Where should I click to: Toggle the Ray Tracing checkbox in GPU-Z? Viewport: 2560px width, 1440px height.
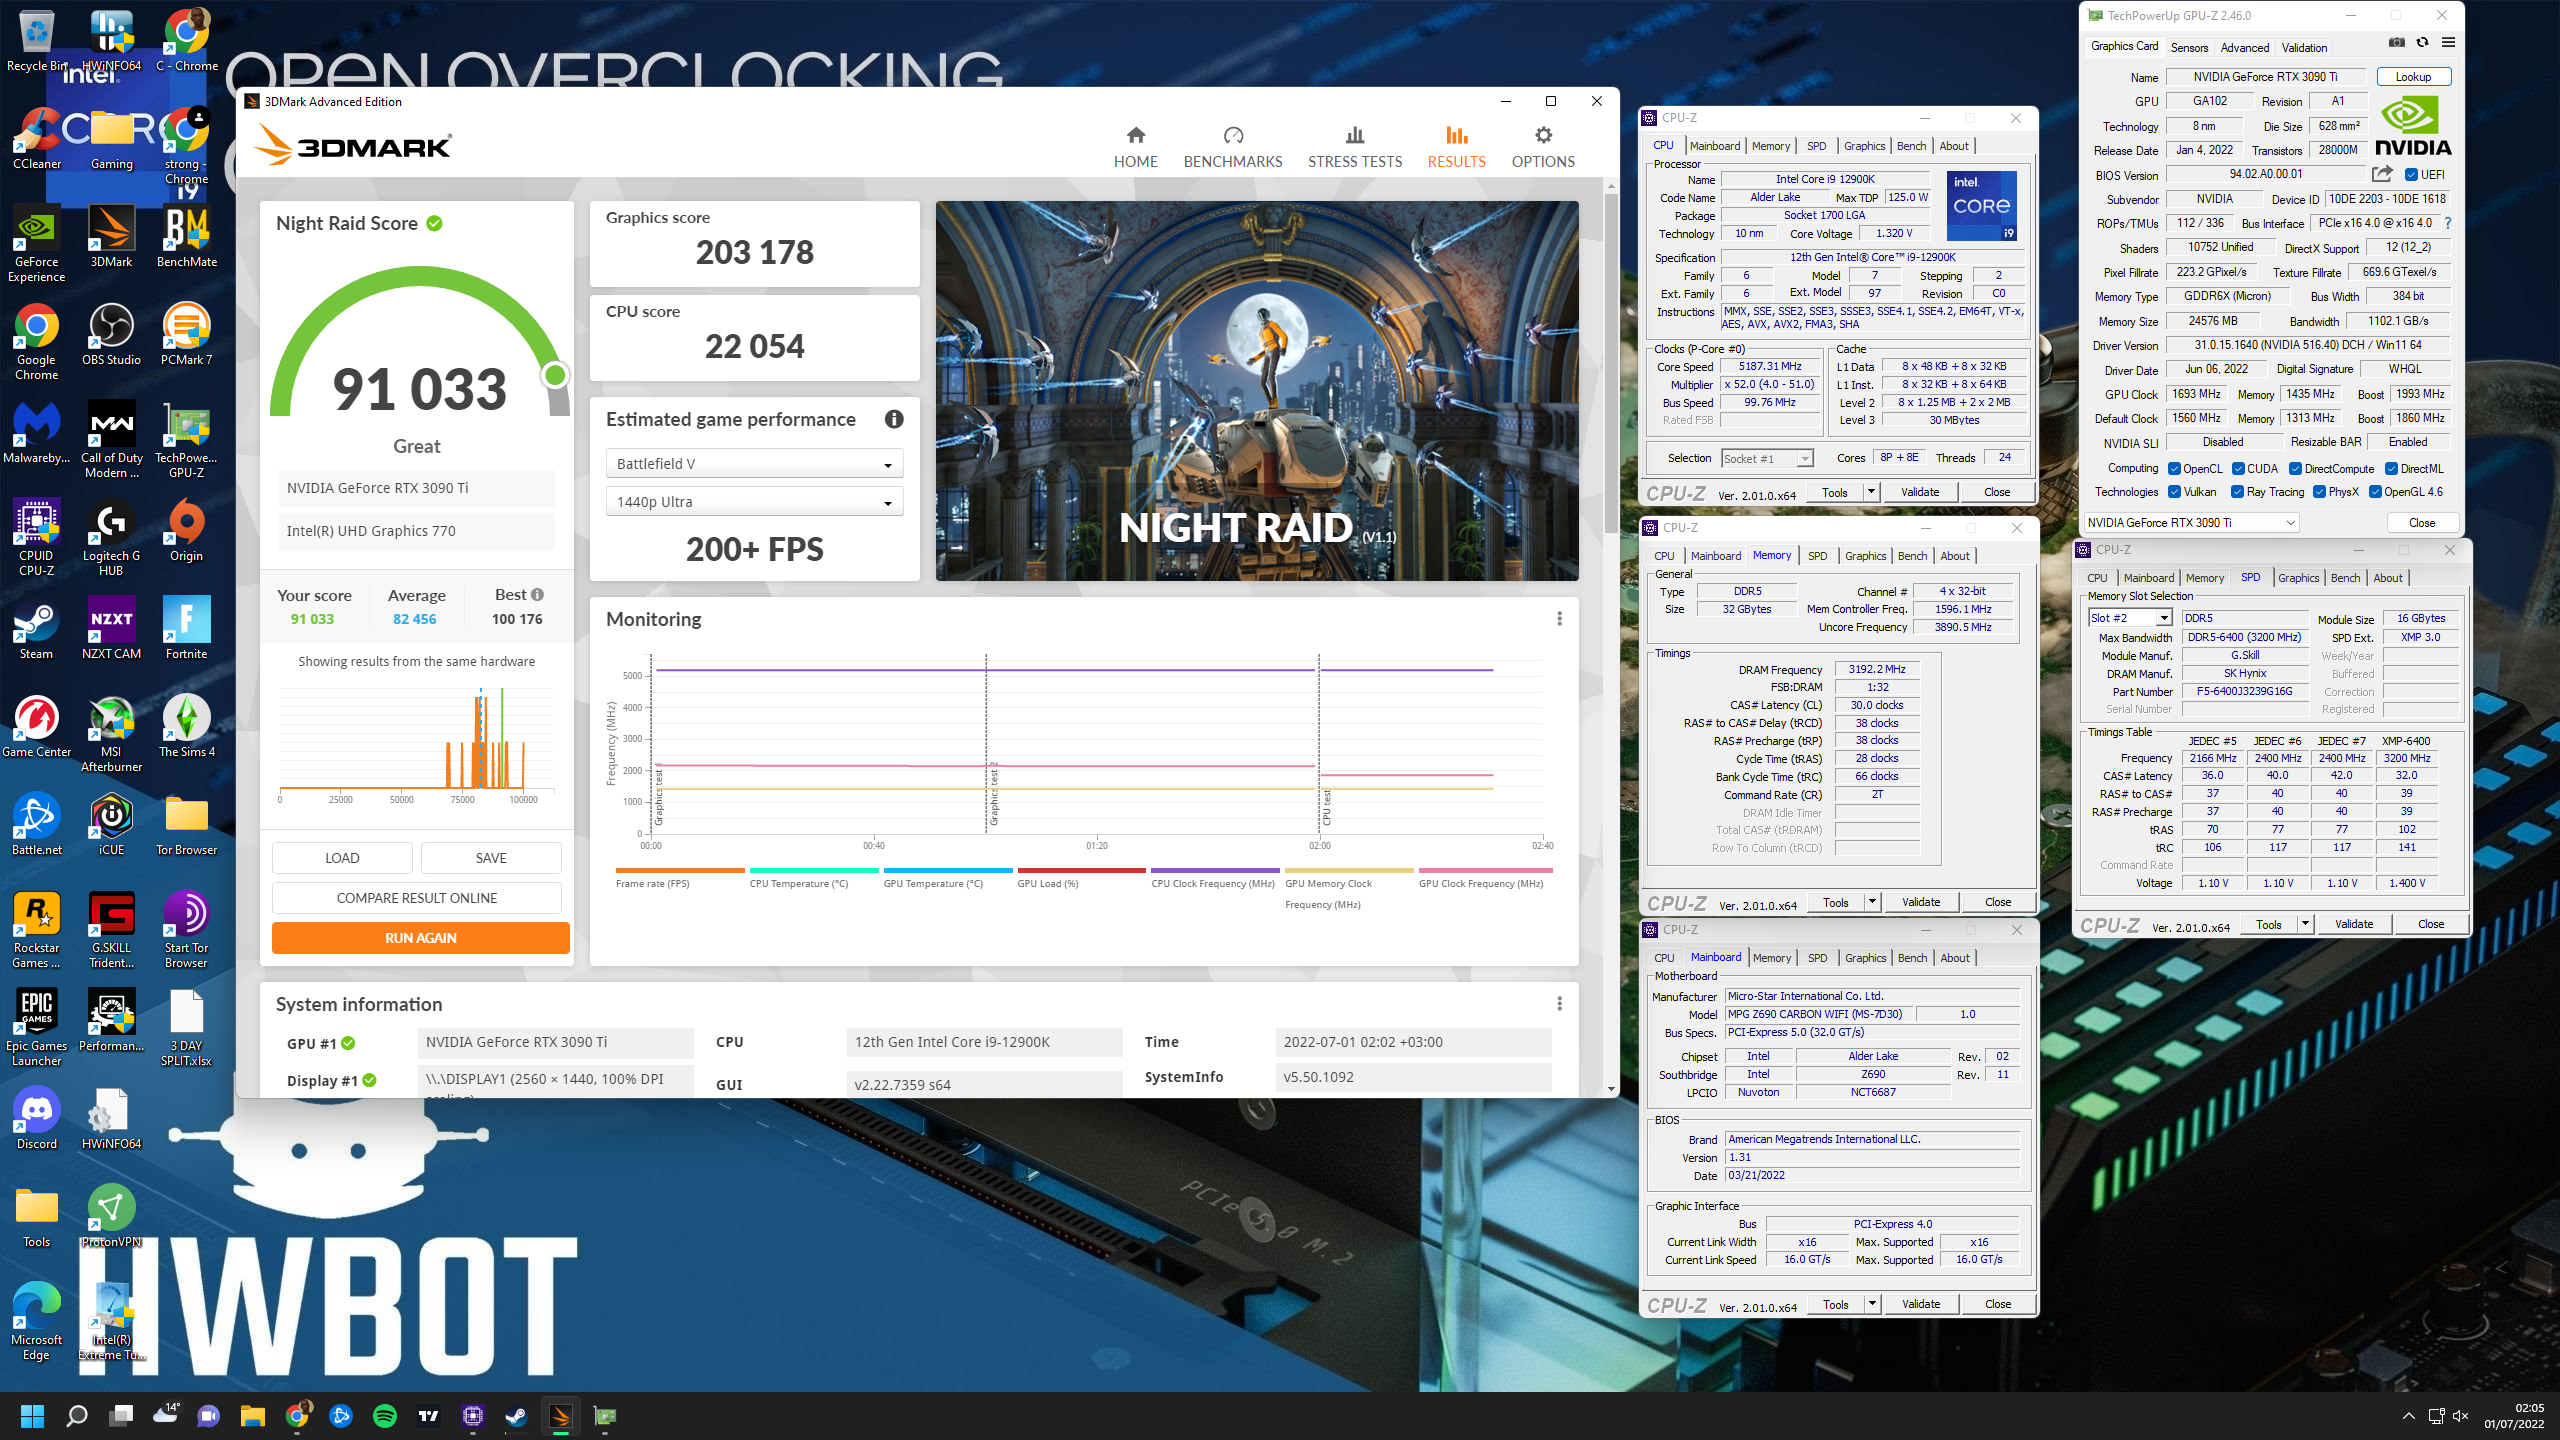click(2238, 491)
